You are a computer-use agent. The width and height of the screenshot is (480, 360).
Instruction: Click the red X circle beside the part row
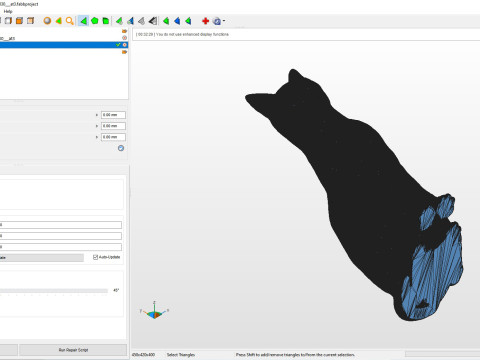pyautogui.click(x=124, y=38)
